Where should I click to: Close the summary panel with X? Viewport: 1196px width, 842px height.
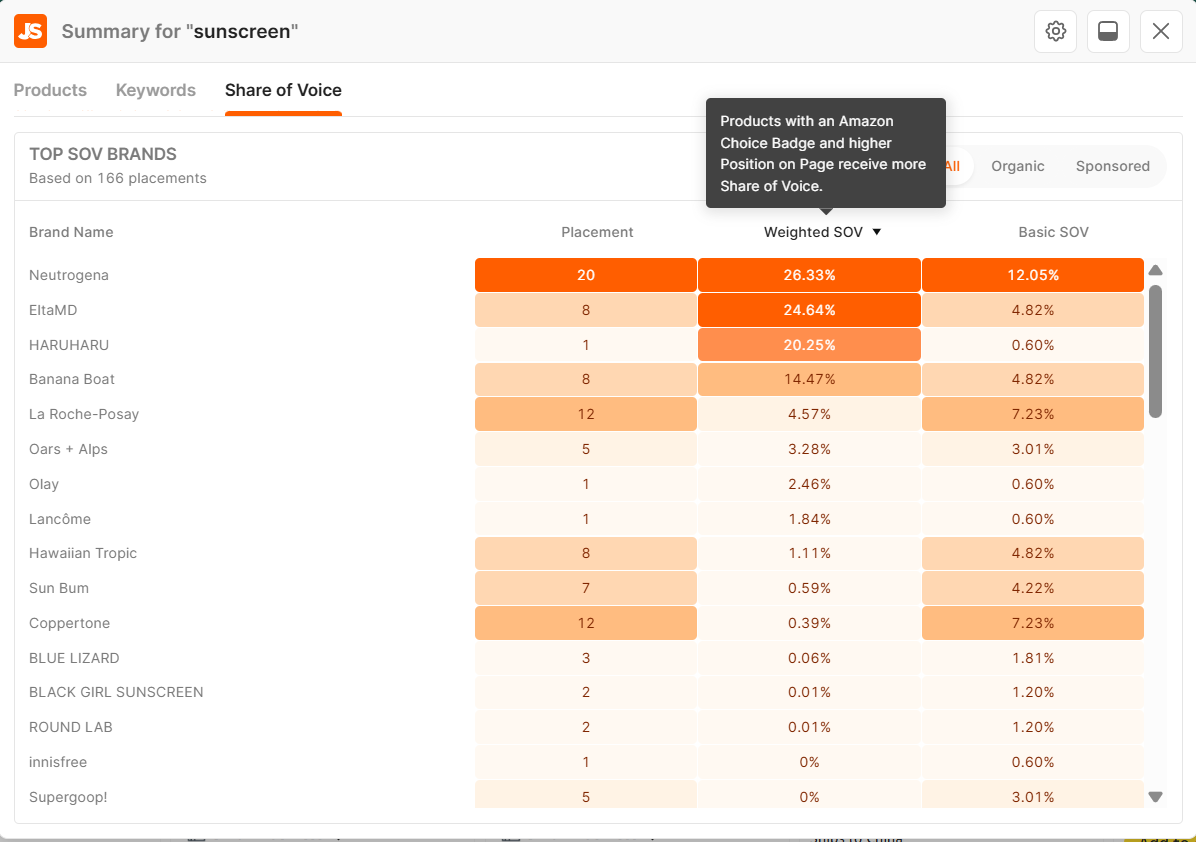(x=1161, y=31)
